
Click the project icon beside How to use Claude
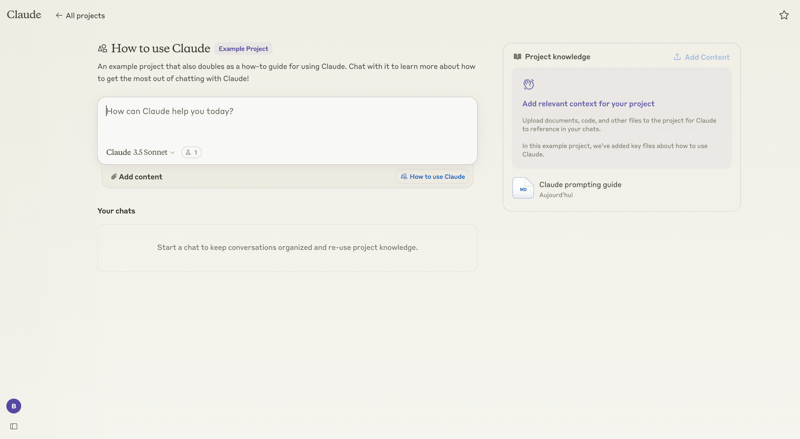click(103, 48)
